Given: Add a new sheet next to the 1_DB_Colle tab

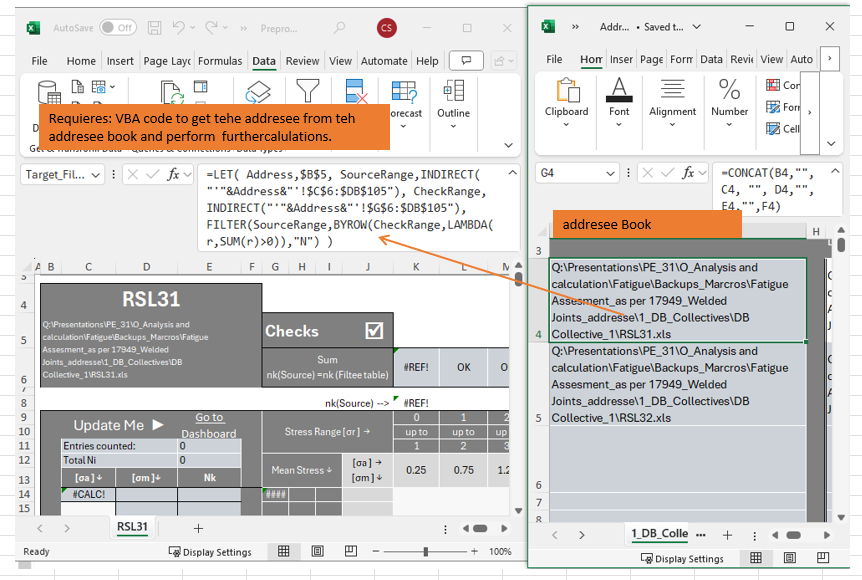Looking at the screenshot, I should 727,535.
